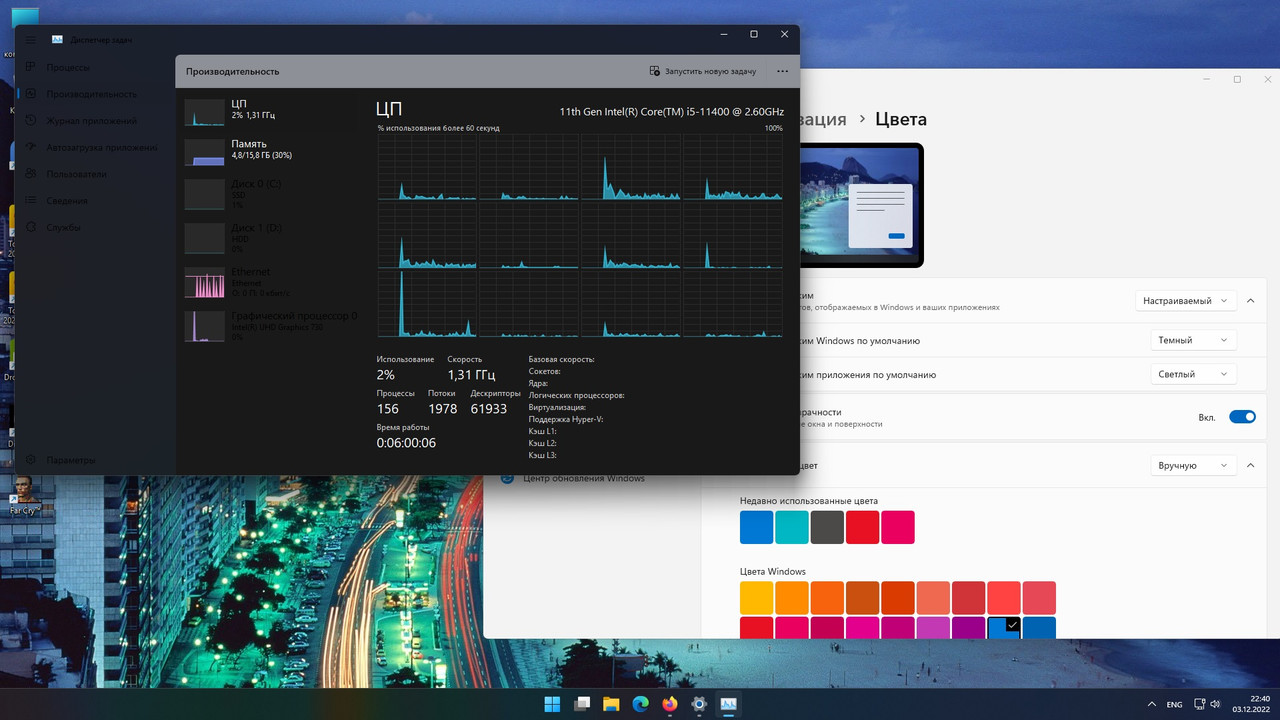Screen dimensions: 1280x720
Task: Select the Память performance item
Action: (268, 150)
